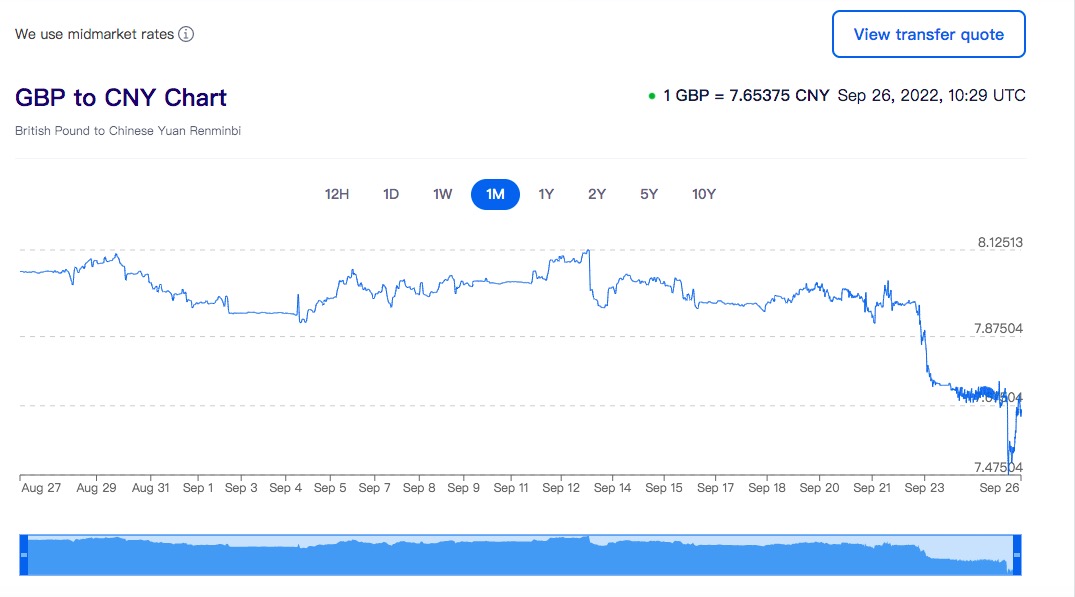Click the GBP to CNY Chart heading
Viewport: 1075px width, 597px height.
pos(121,97)
